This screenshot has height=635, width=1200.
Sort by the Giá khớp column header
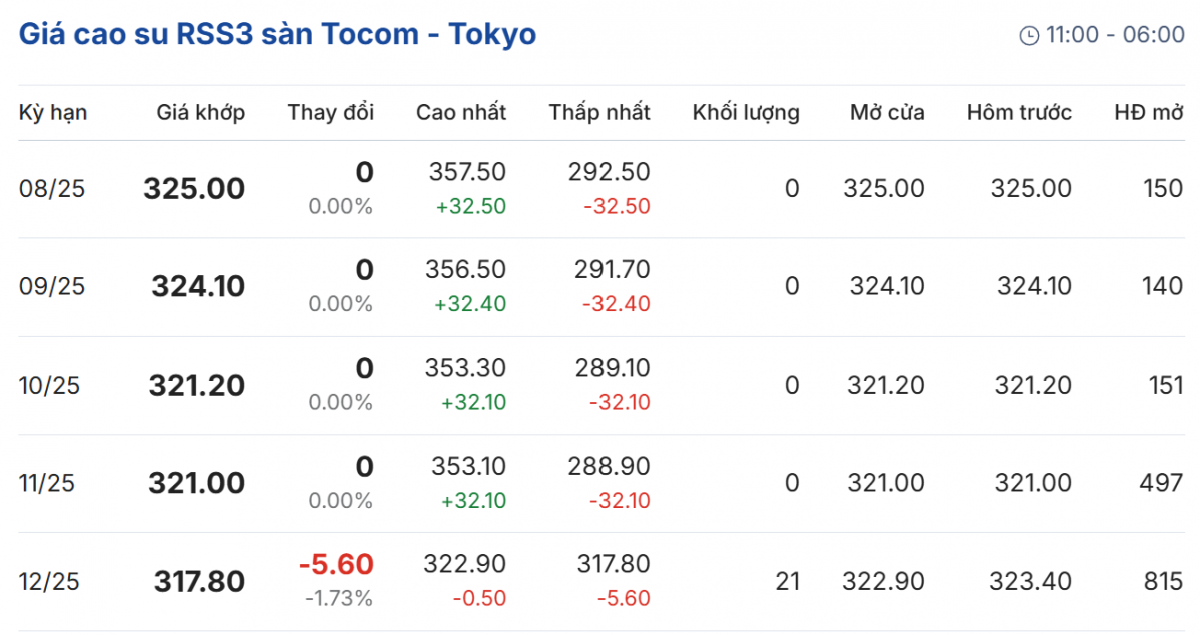pyautogui.click(x=200, y=113)
